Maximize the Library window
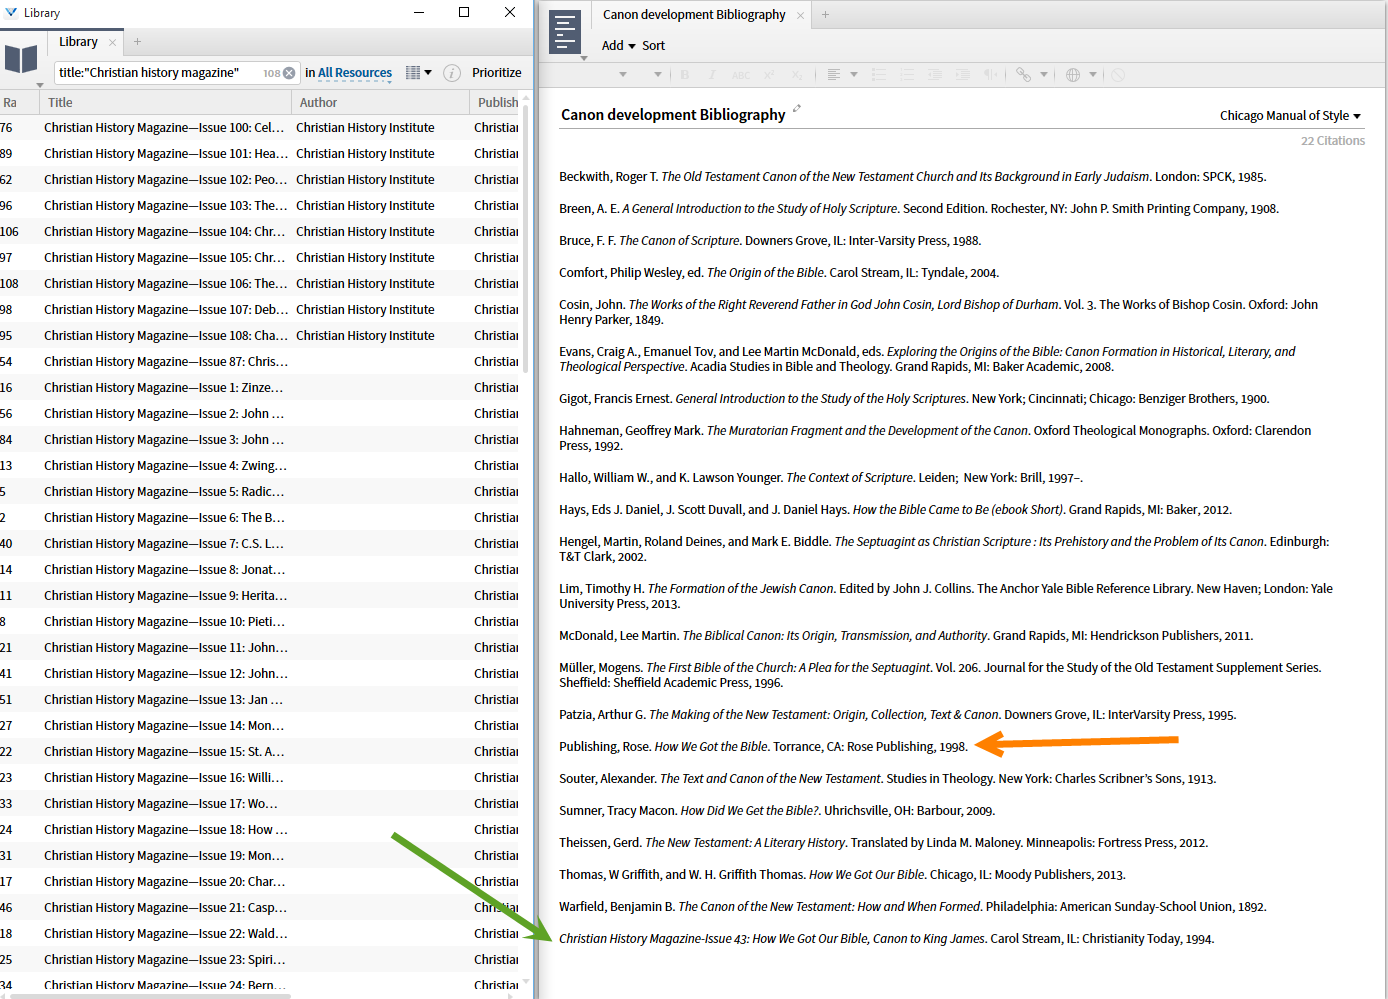 point(464,12)
